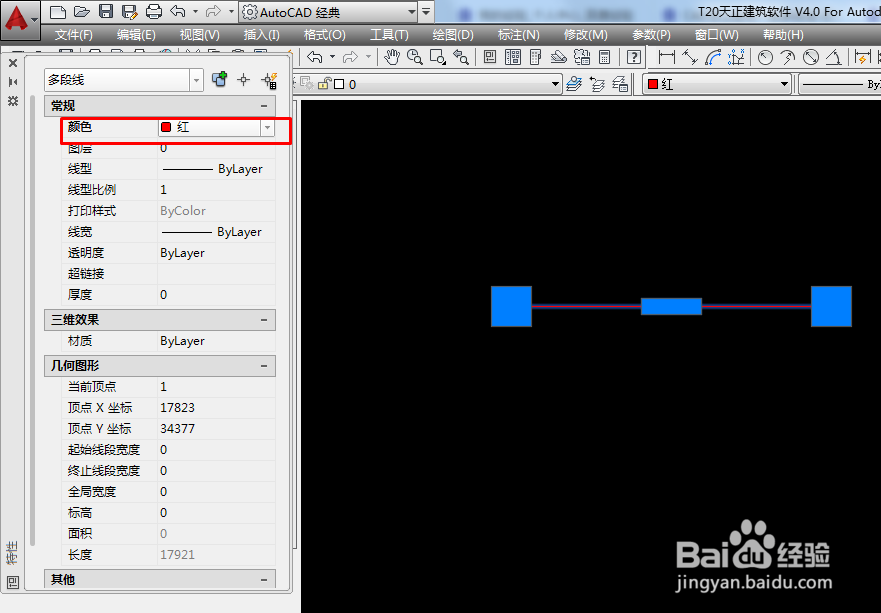The width and height of the screenshot is (881, 613).
Task: Select the Angular dimension tool
Action: pyautogui.click(x=834, y=57)
